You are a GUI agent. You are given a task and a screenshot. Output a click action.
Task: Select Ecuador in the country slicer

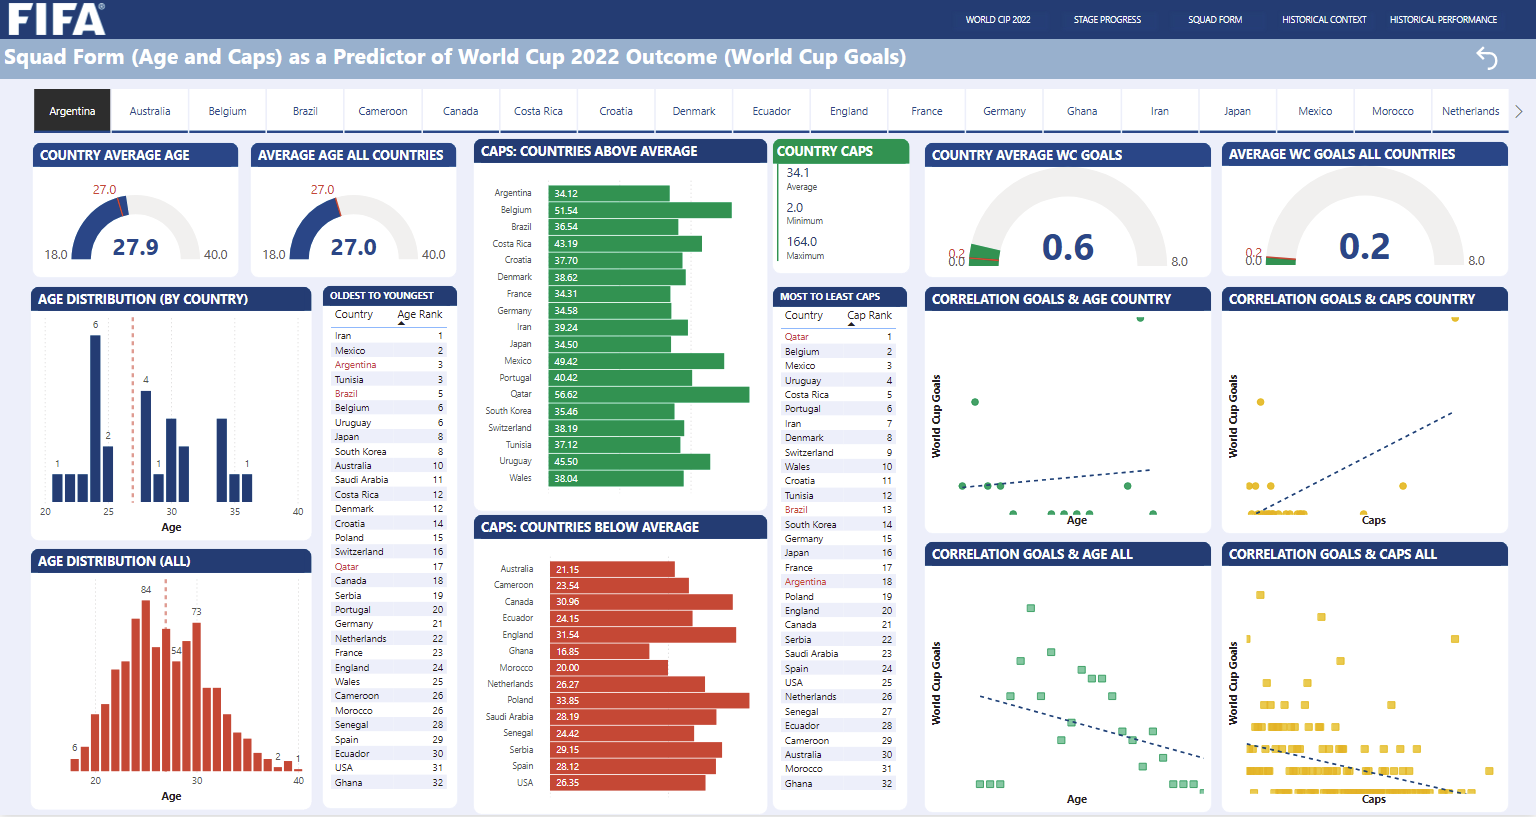(771, 111)
